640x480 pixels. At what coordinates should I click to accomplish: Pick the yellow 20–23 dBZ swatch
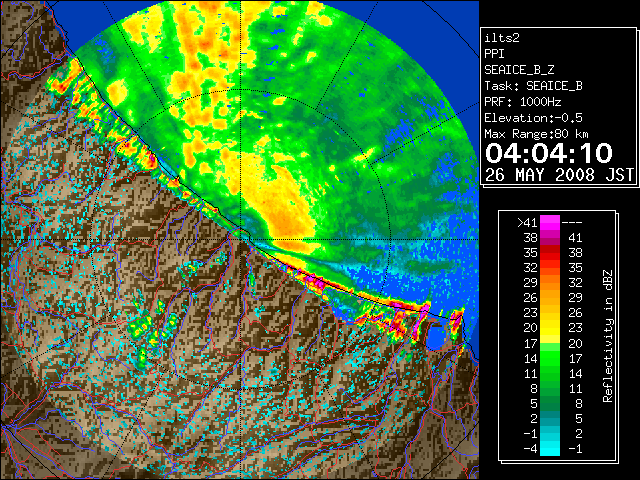(550, 328)
